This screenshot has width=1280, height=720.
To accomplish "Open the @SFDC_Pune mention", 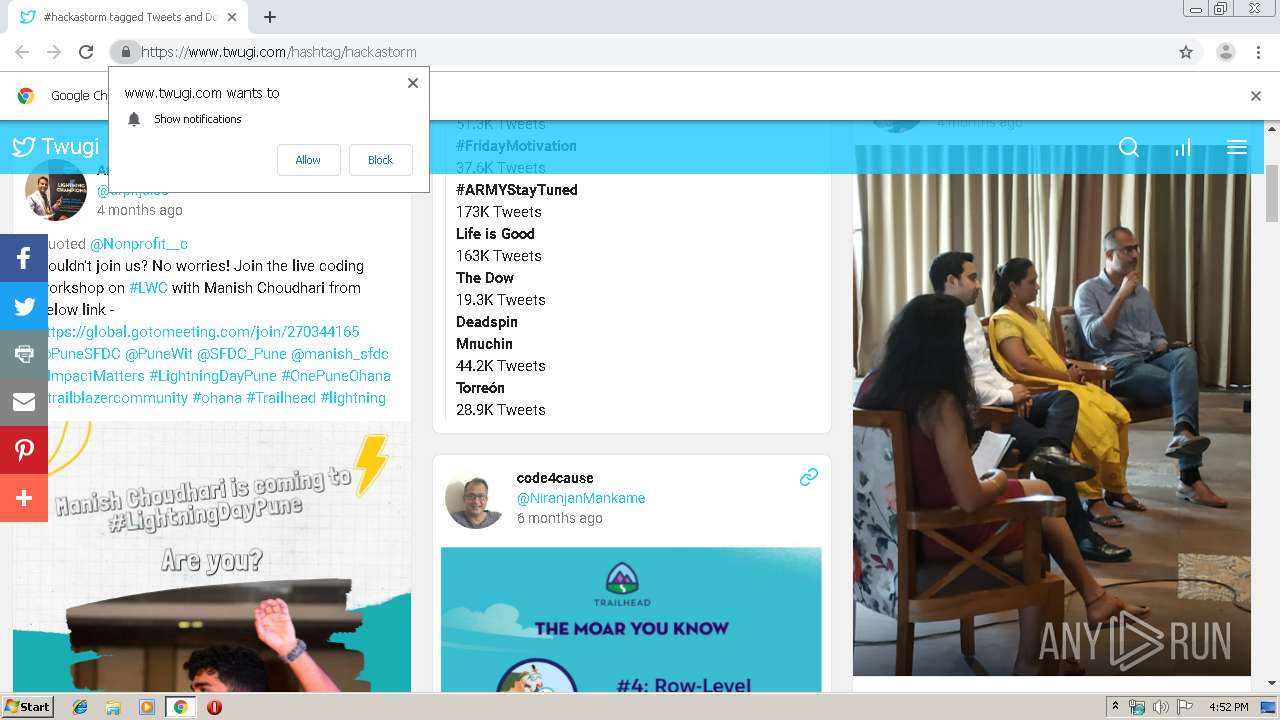I will [x=241, y=354].
